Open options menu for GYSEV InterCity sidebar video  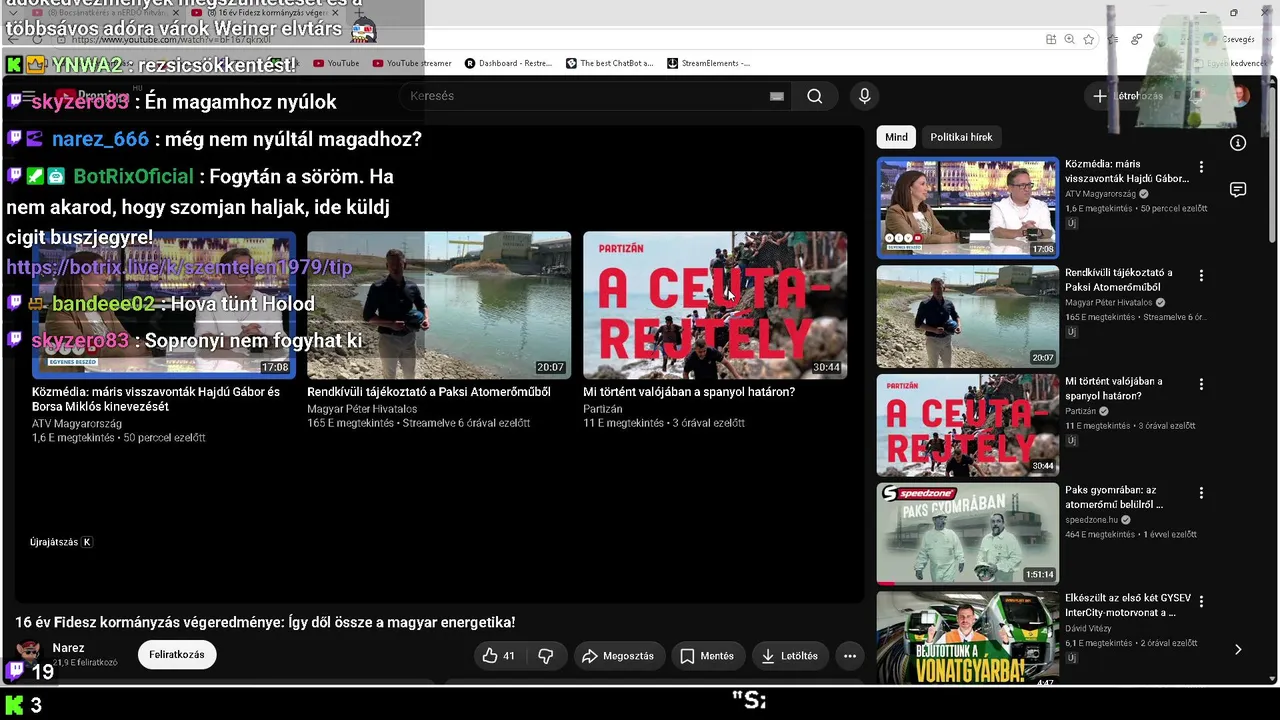[x=1201, y=602]
